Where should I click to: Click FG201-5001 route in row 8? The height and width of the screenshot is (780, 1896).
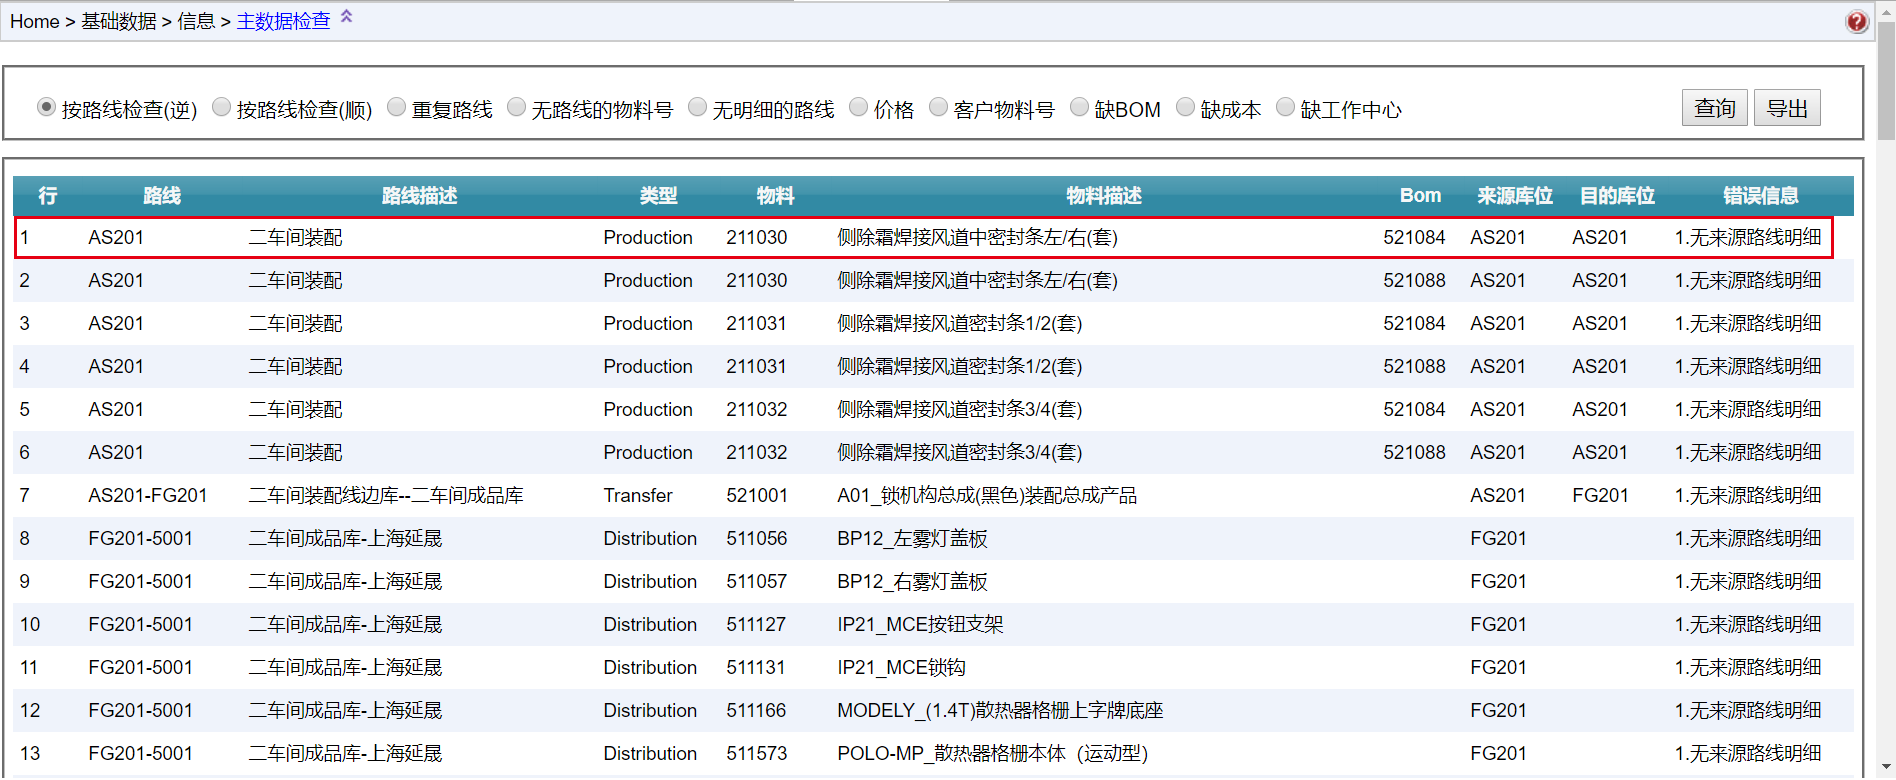[x=140, y=539]
